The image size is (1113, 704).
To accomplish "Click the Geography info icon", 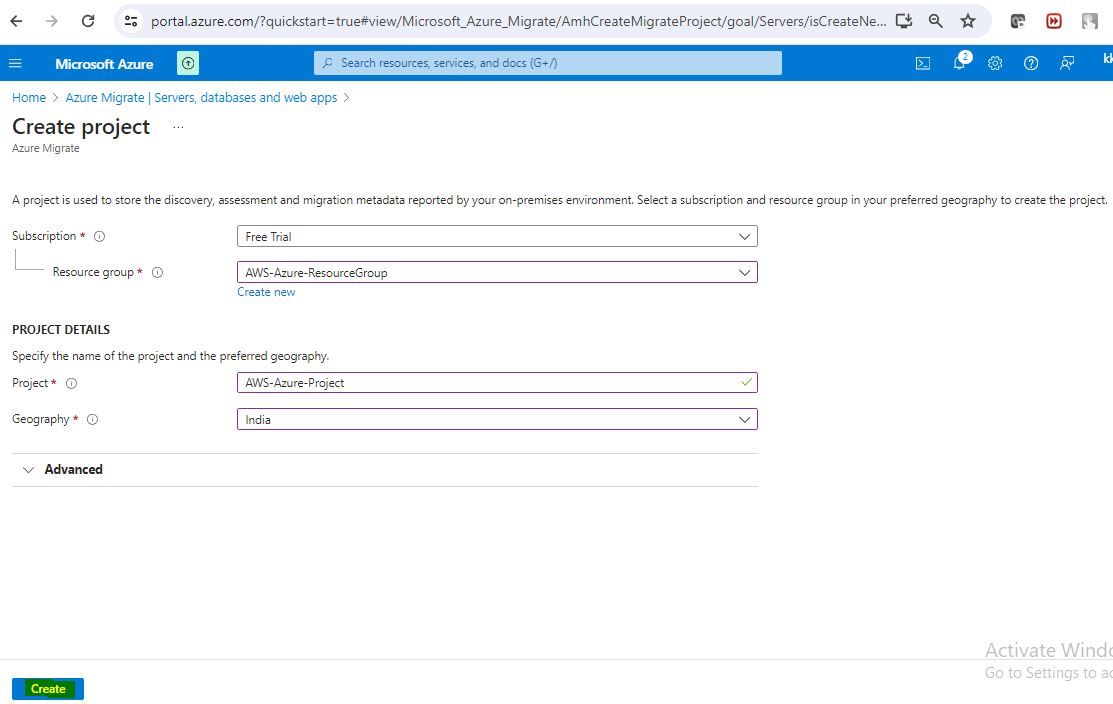I will point(92,420).
